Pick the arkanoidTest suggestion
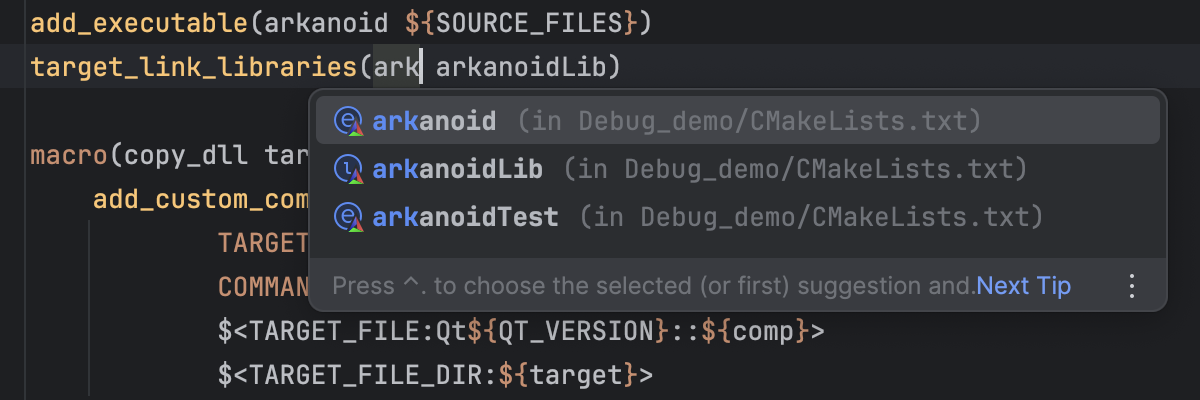Image resolution: width=1200 pixels, height=400 pixels. point(465,216)
